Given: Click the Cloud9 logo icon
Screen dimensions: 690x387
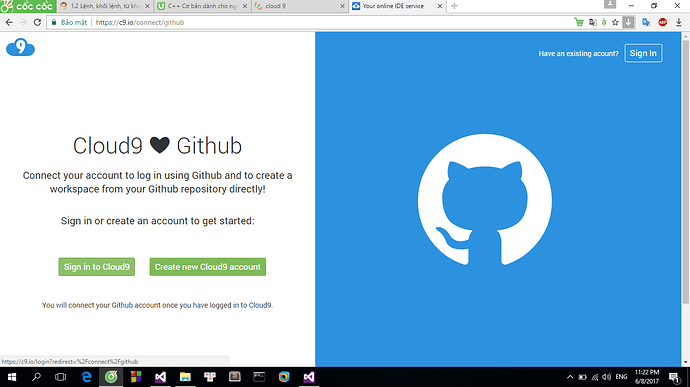Looking at the screenshot, I should [x=20, y=47].
